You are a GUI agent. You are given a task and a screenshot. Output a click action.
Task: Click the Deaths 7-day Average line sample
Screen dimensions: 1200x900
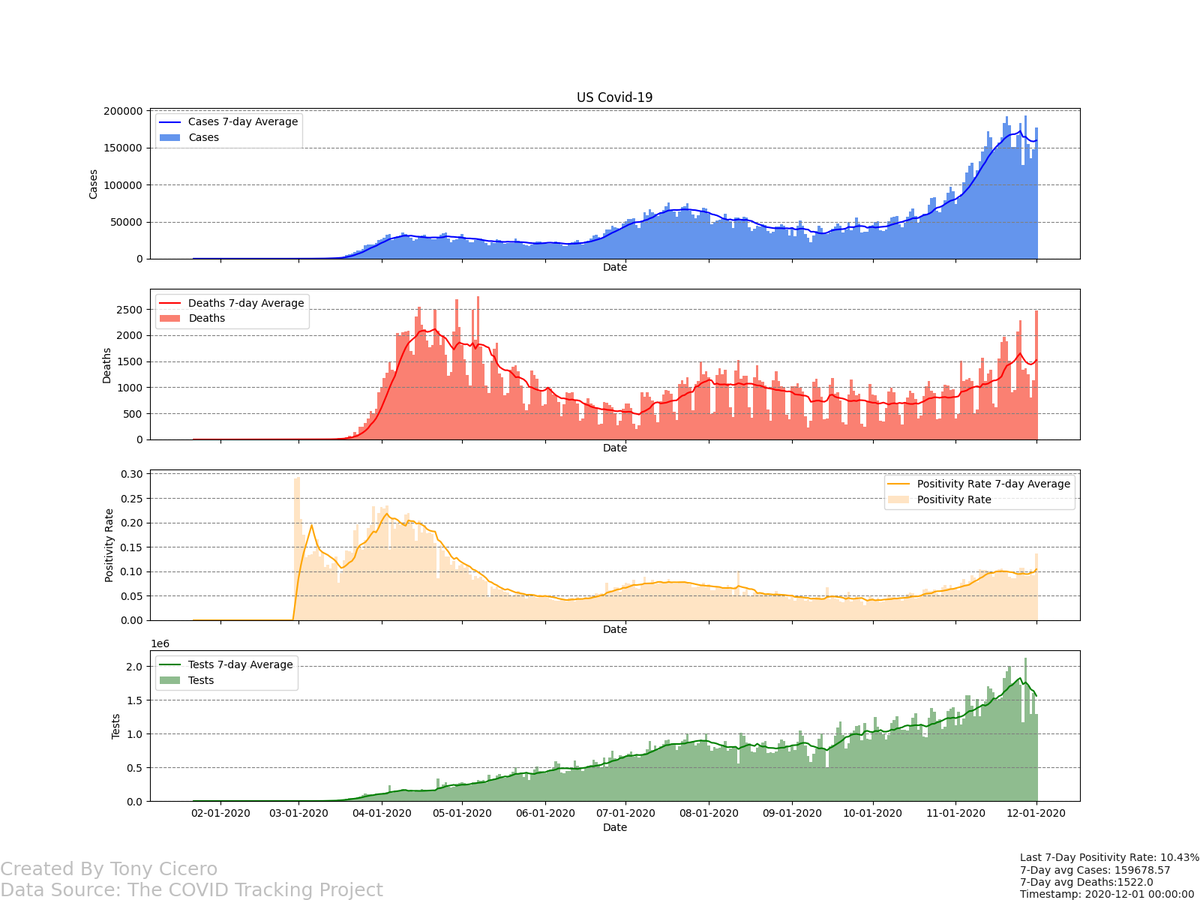[x=172, y=302]
